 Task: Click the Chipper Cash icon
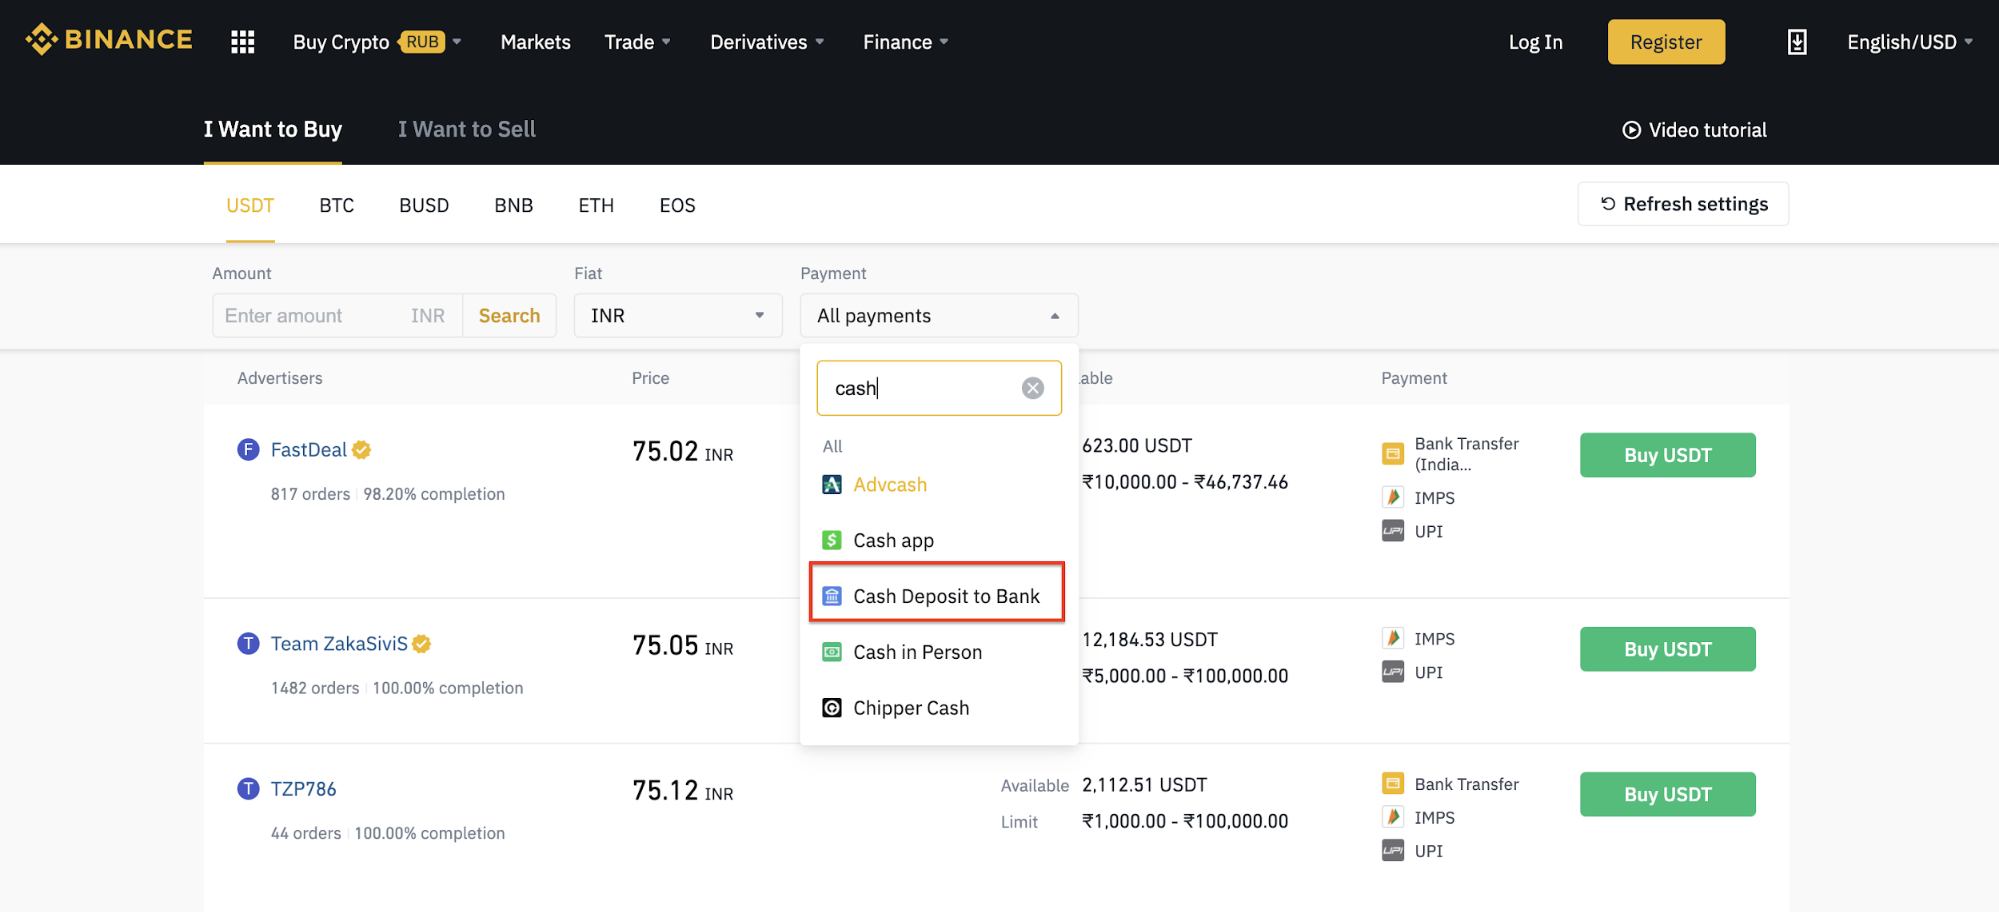point(832,708)
